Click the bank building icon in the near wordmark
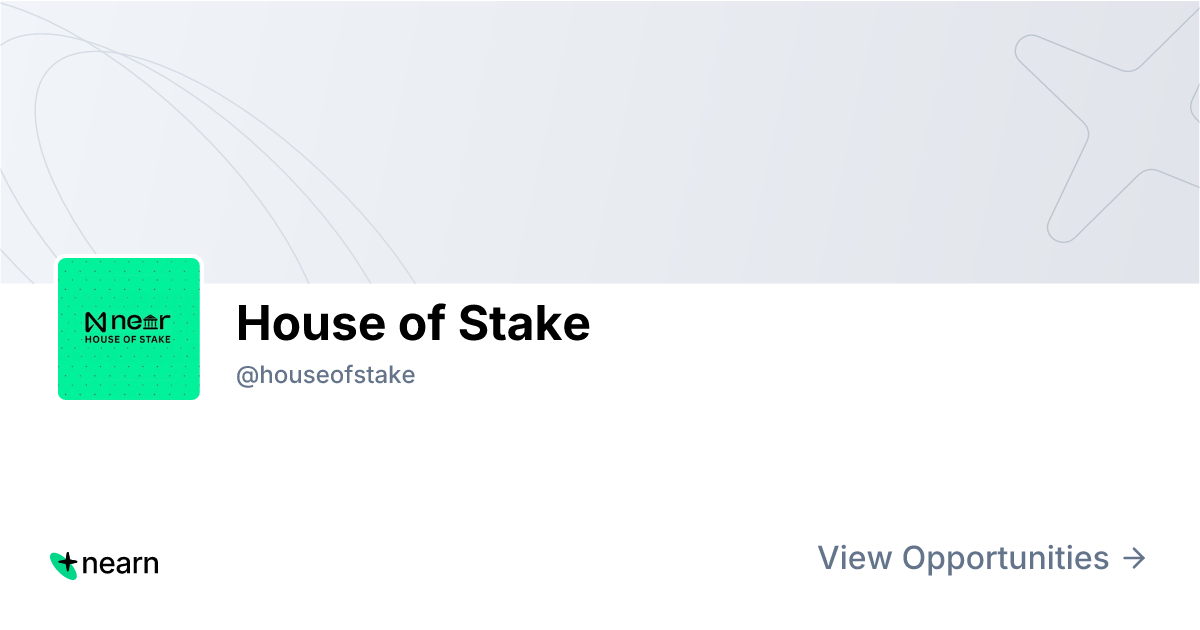The height and width of the screenshot is (630, 1200). pos(149,321)
